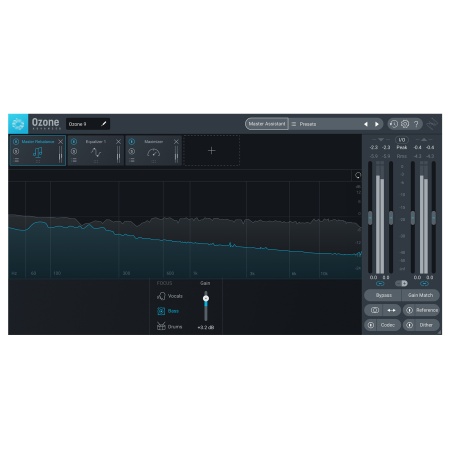Toggle the Dither power icon

coord(410,325)
